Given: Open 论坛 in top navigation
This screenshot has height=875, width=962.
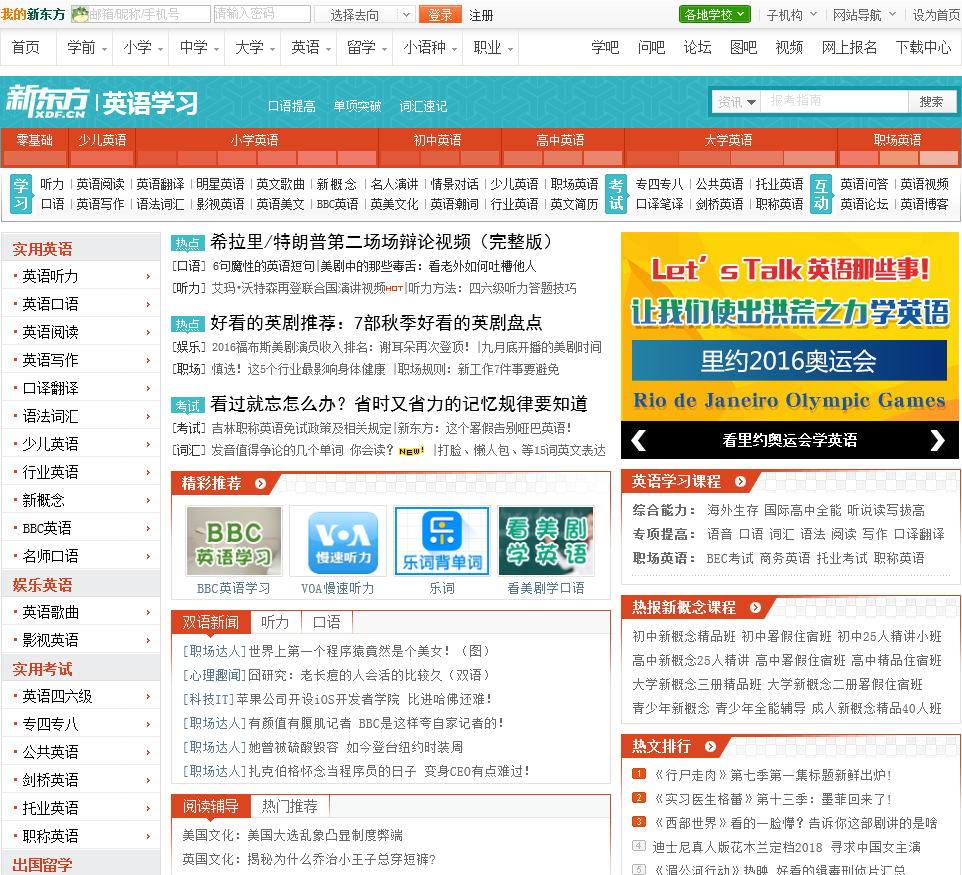Looking at the screenshot, I should (x=698, y=47).
